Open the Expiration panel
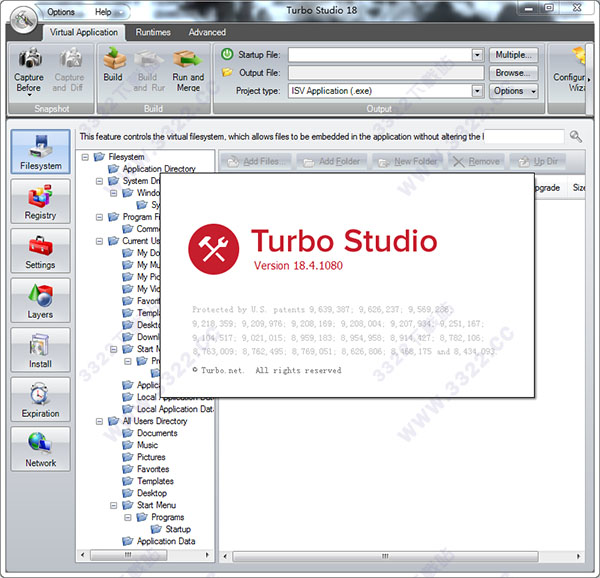The height and width of the screenshot is (578, 600). (41, 399)
